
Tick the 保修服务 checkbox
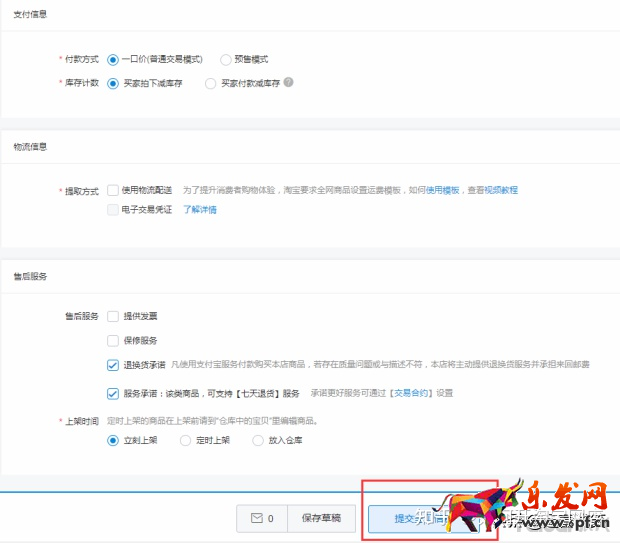tap(113, 340)
